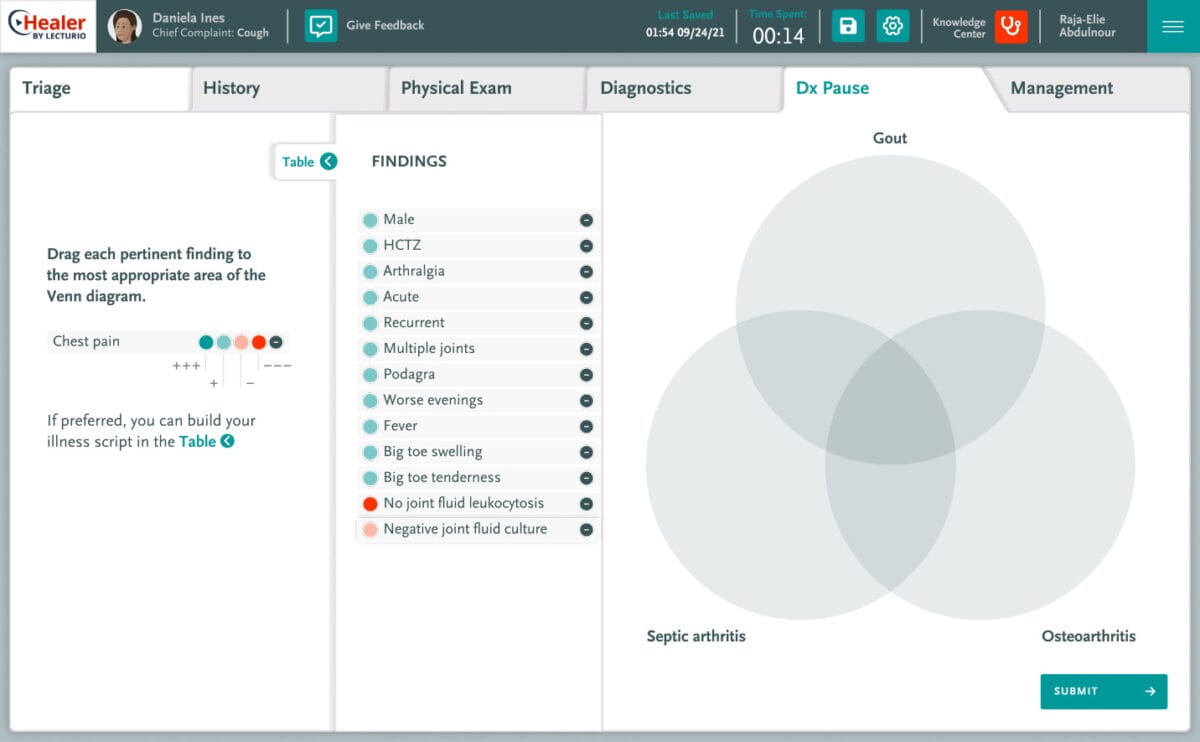Click the Healer by Lecturio logo
1200x742 pixels.
(x=48, y=26)
